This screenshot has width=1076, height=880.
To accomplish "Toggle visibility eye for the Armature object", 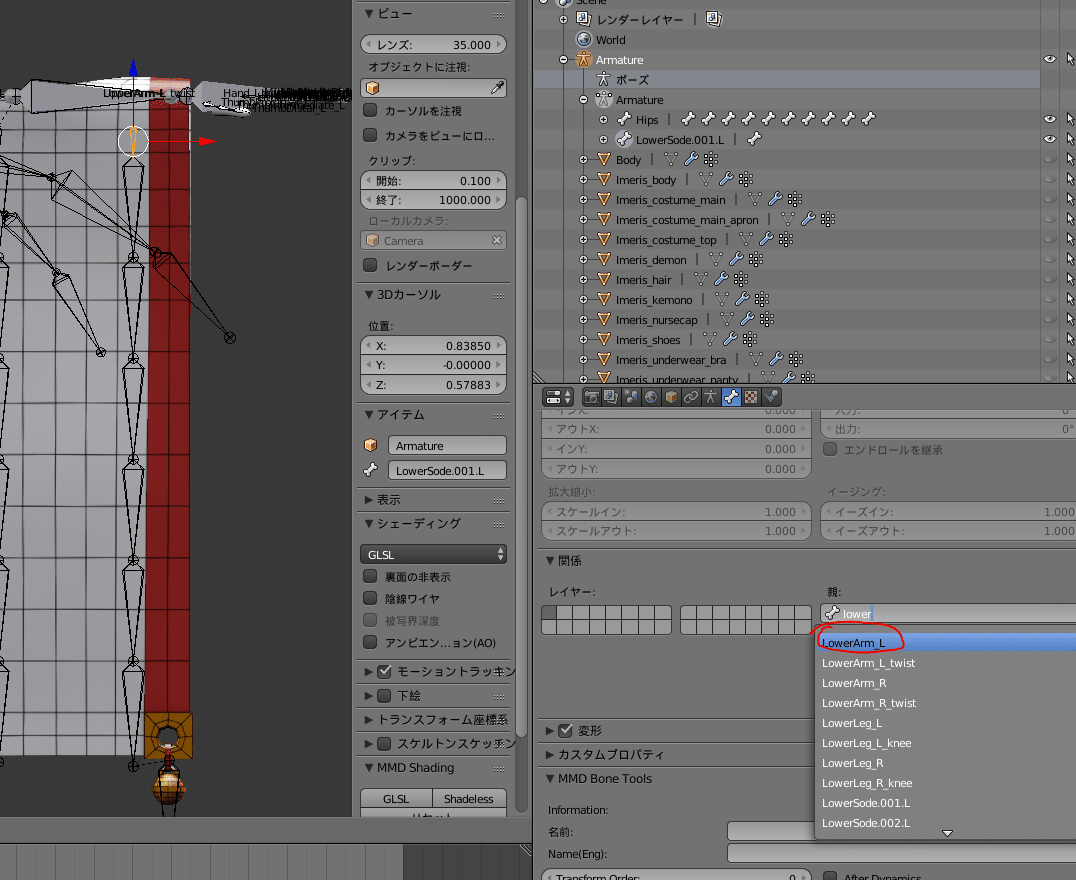I will click(1049, 60).
